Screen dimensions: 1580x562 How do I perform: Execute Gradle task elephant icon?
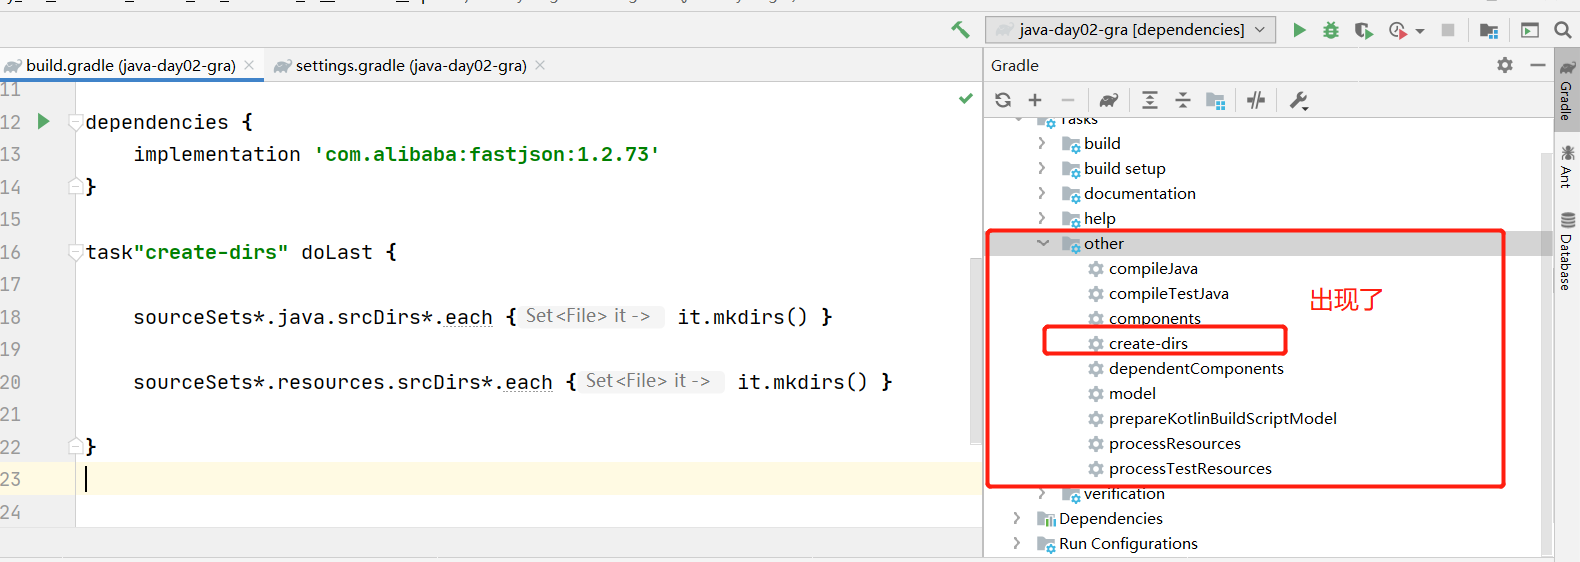tap(1109, 100)
